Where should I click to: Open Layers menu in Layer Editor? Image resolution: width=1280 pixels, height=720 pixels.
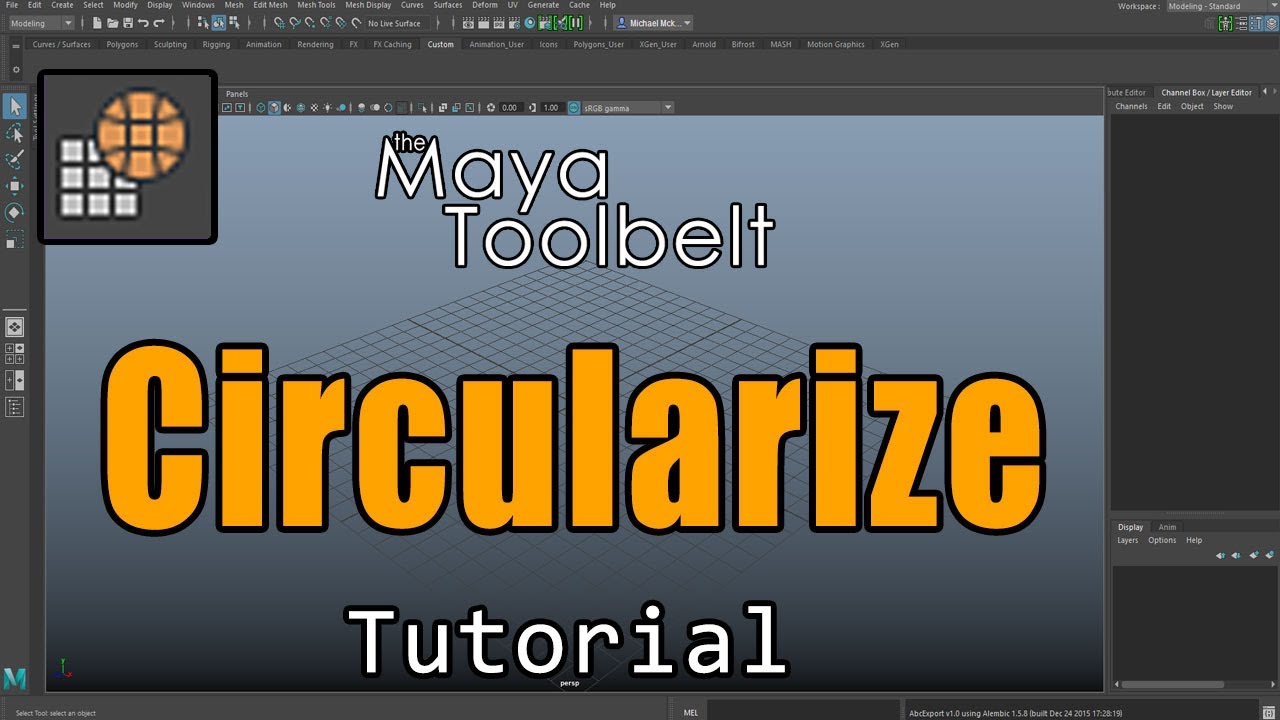pos(1128,540)
